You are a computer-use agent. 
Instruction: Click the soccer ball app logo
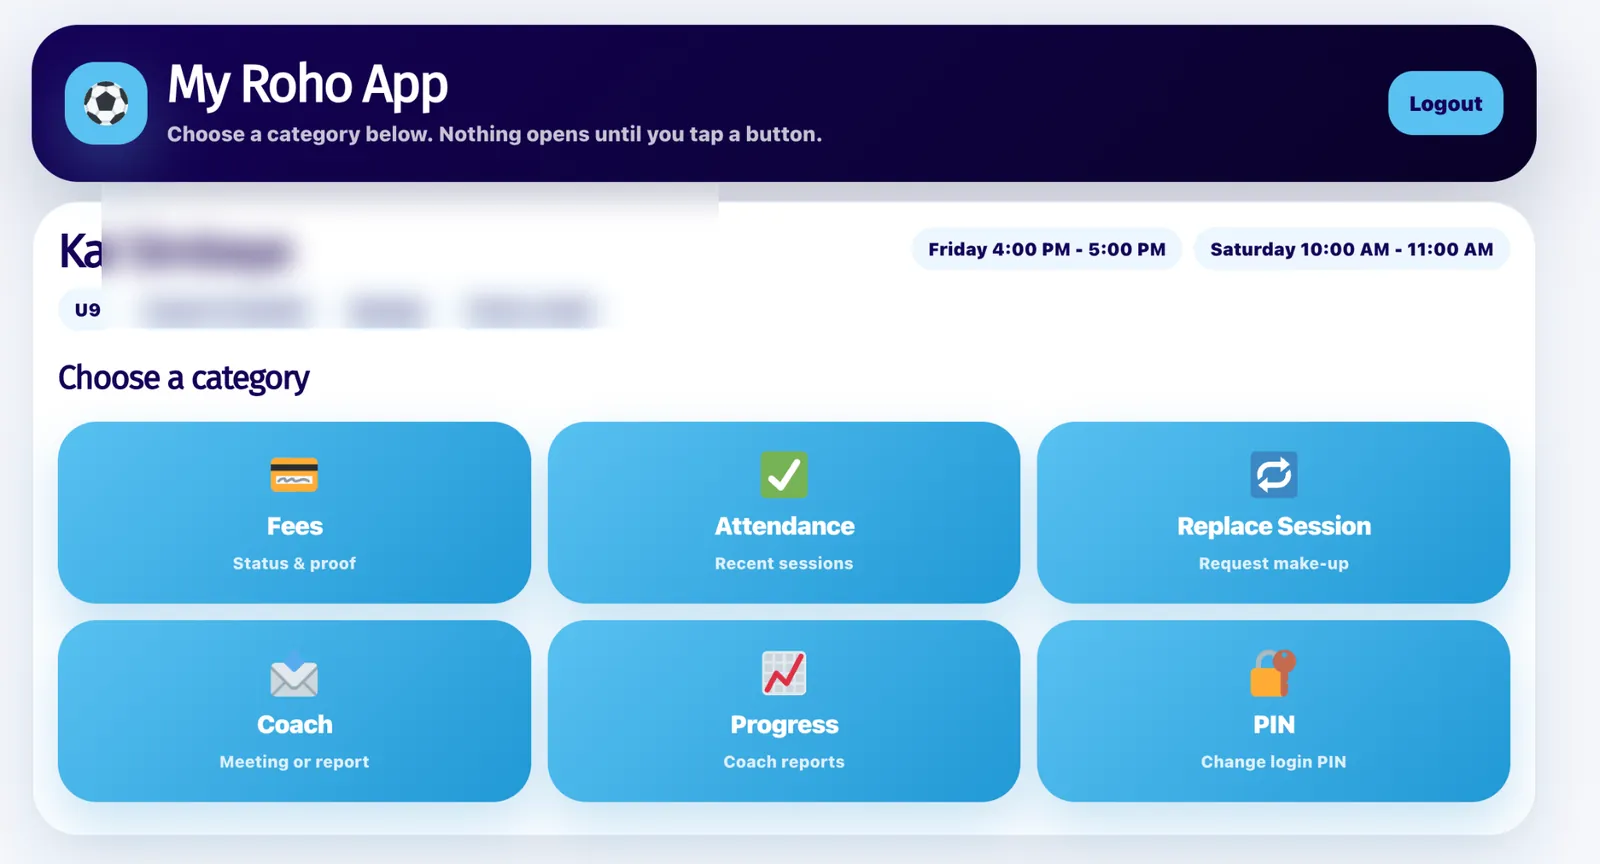pyautogui.click(x=106, y=103)
